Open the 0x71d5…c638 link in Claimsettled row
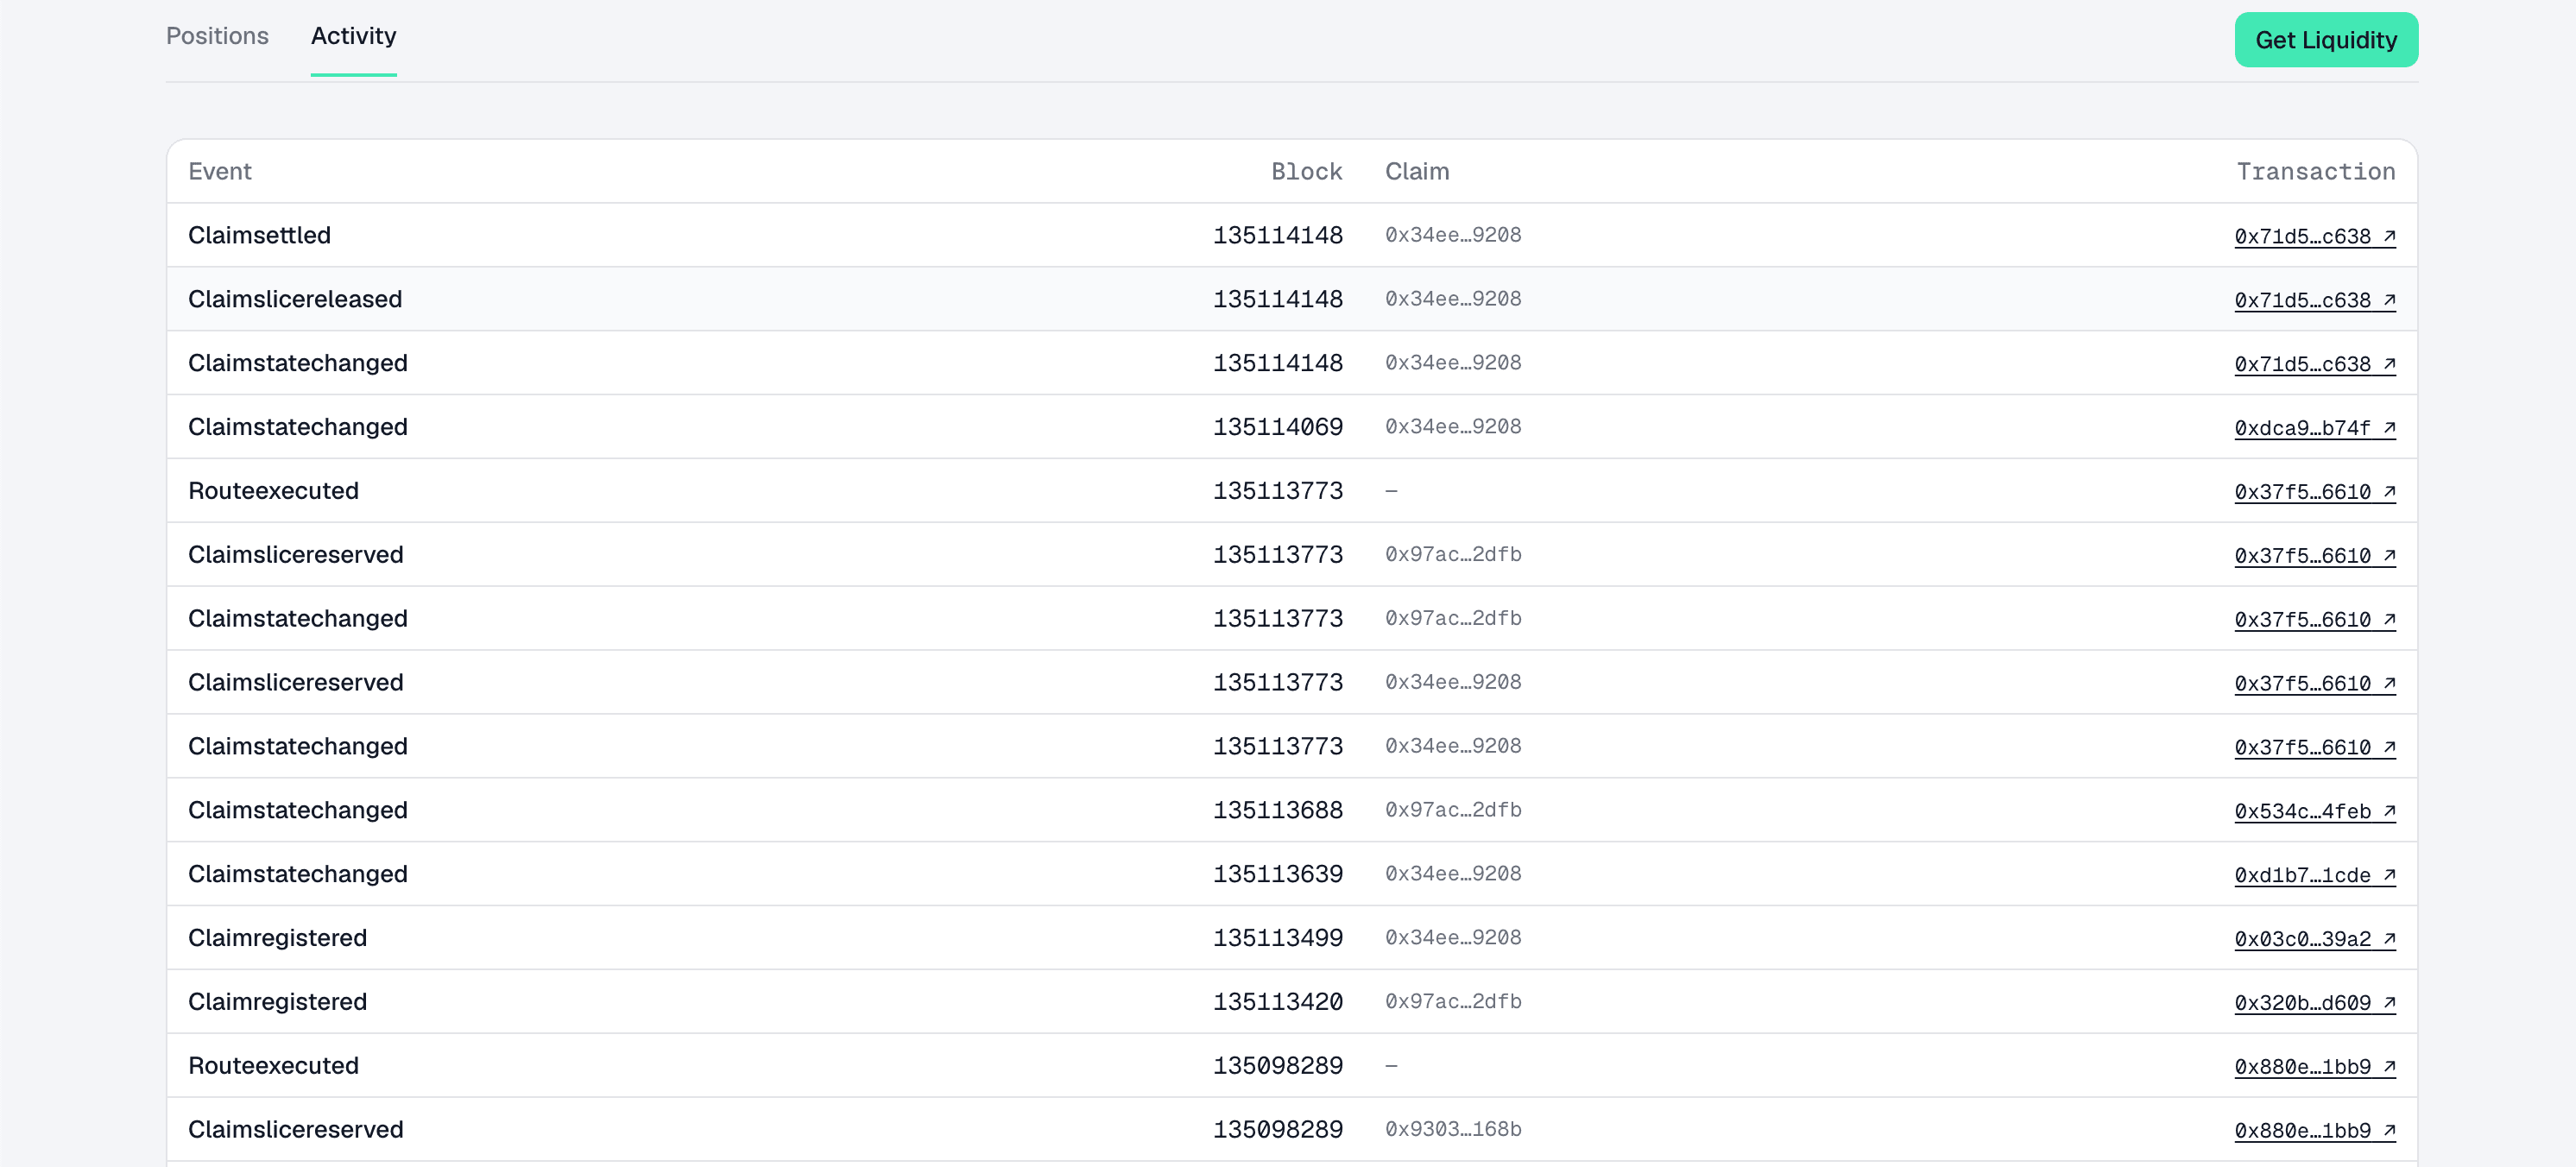The image size is (2576, 1167). point(2315,236)
